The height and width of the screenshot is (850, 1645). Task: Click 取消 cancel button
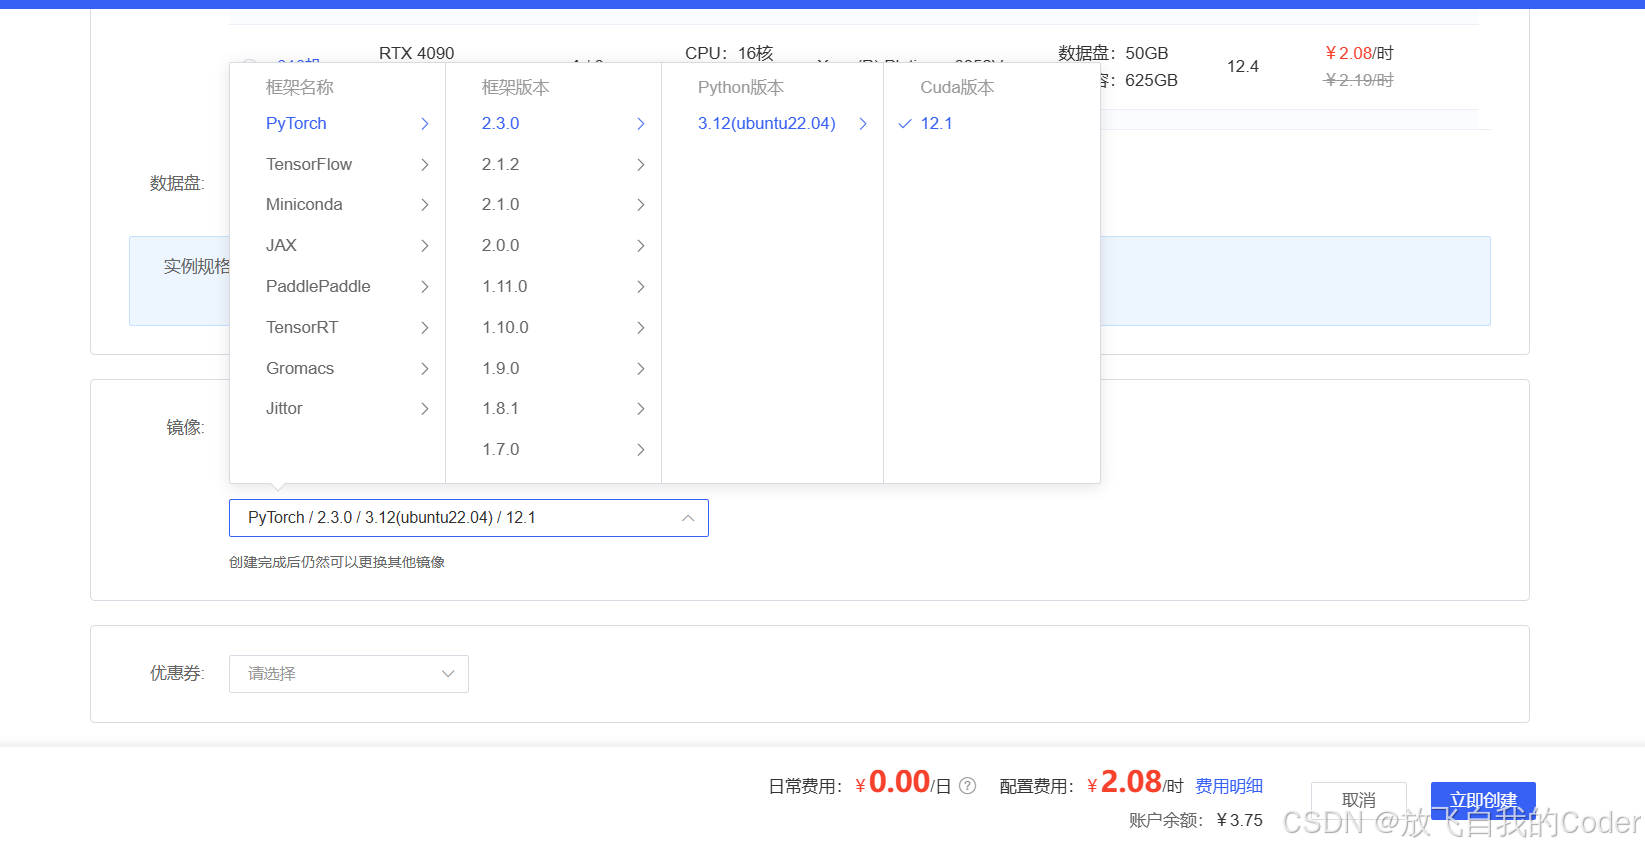(x=1359, y=800)
